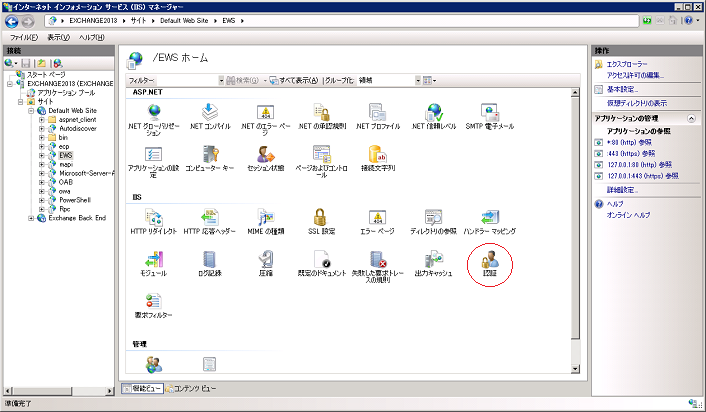Switch to コンテンツ ビュー tab
This screenshot has height=412, width=706.
click(190, 388)
